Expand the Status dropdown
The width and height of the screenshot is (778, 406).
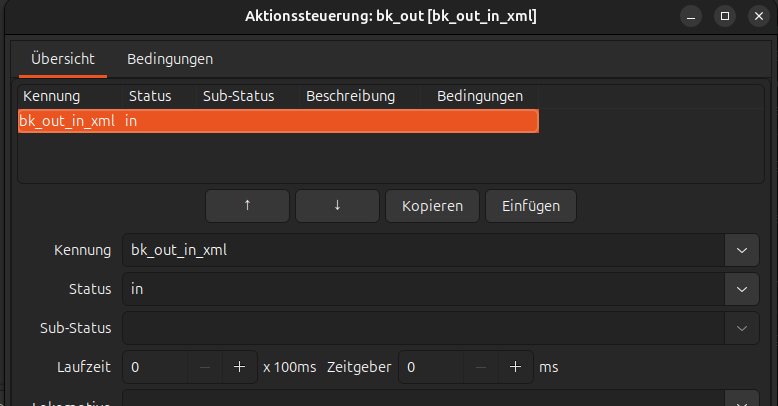tap(741, 289)
